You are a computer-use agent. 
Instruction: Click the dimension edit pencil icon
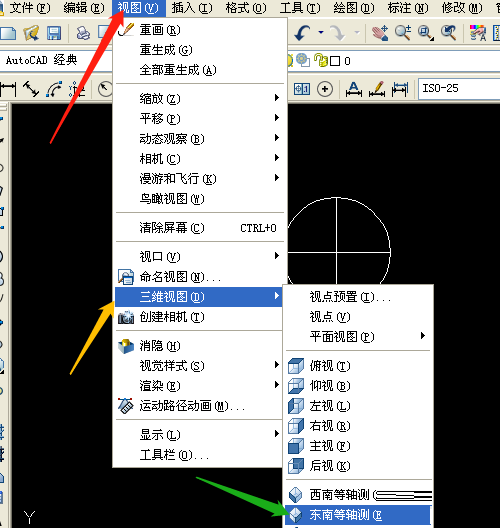(x=377, y=89)
